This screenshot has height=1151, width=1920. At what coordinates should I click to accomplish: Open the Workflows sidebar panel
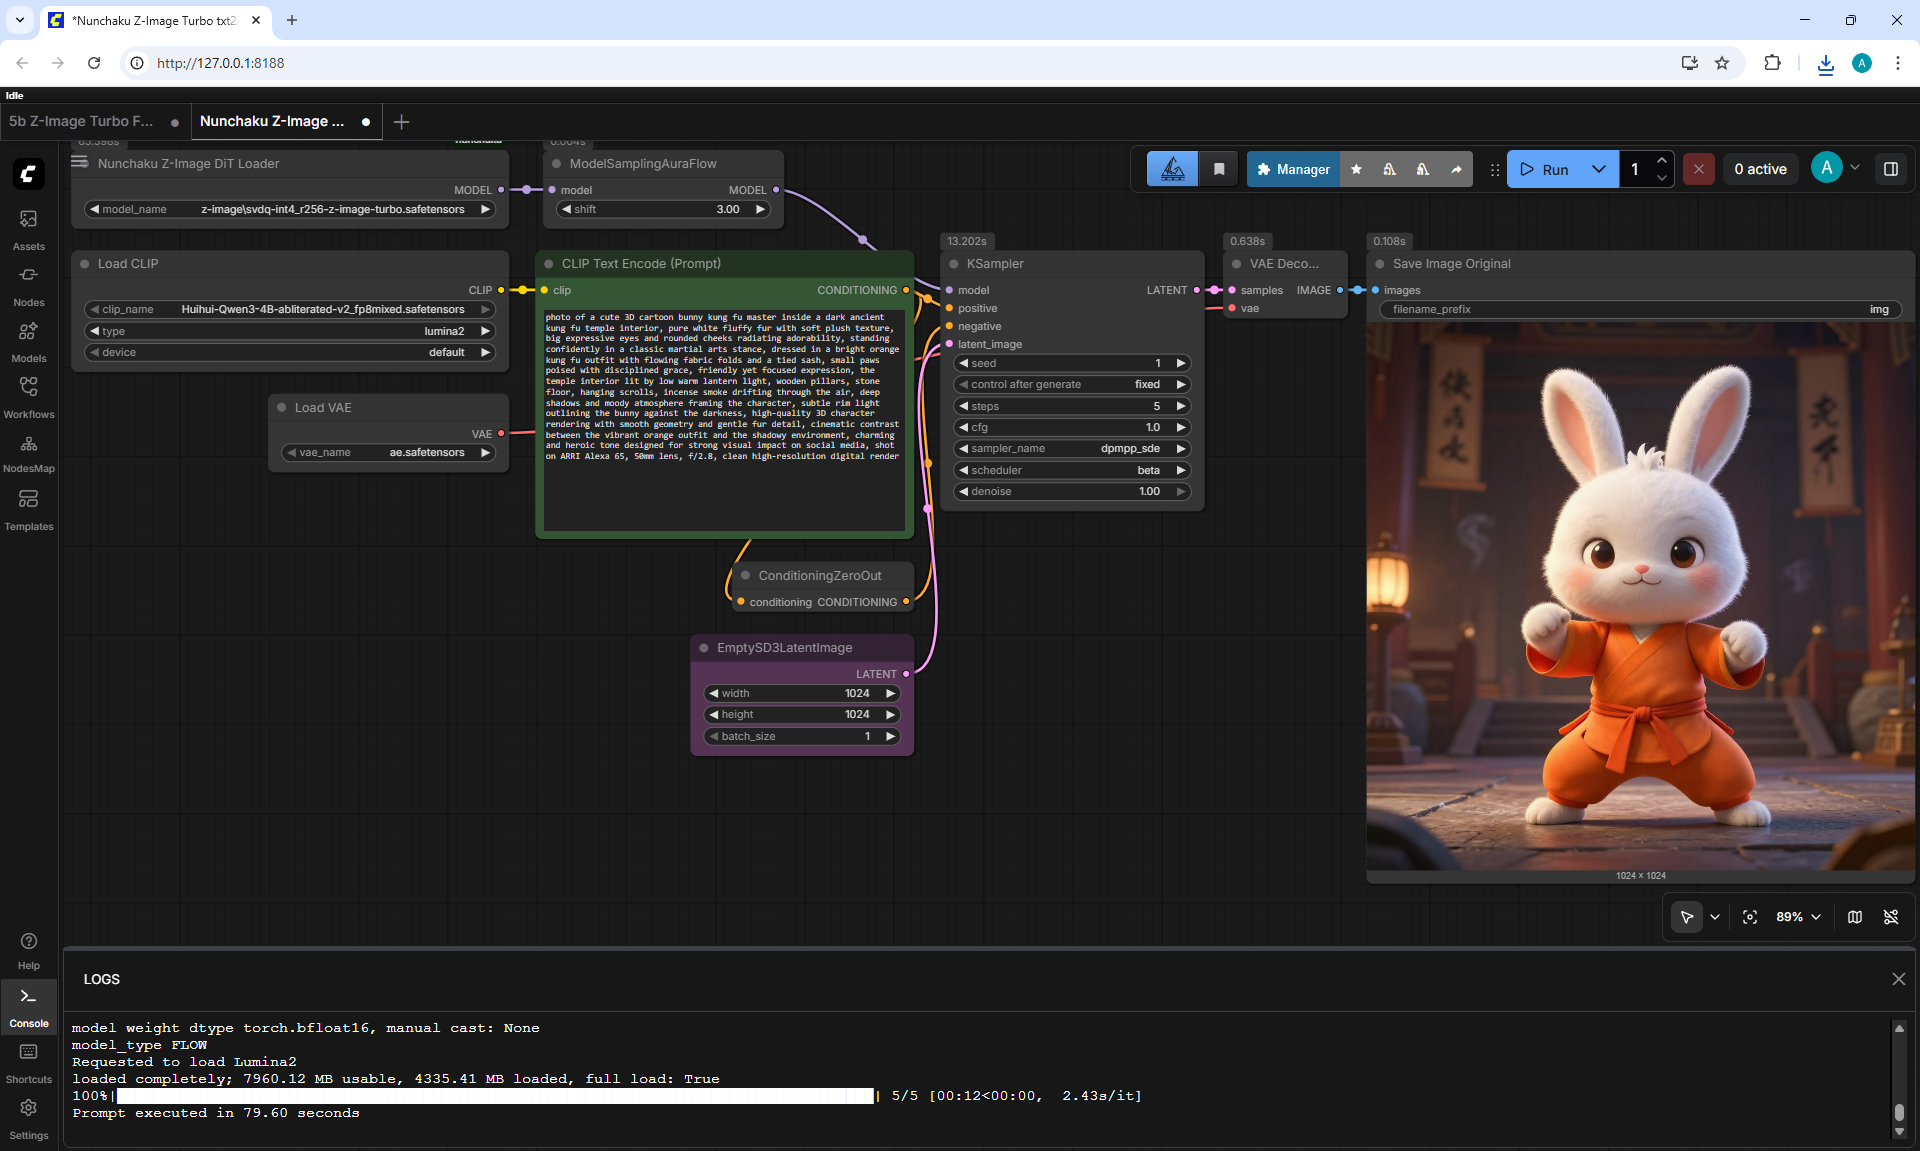click(28, 398)
